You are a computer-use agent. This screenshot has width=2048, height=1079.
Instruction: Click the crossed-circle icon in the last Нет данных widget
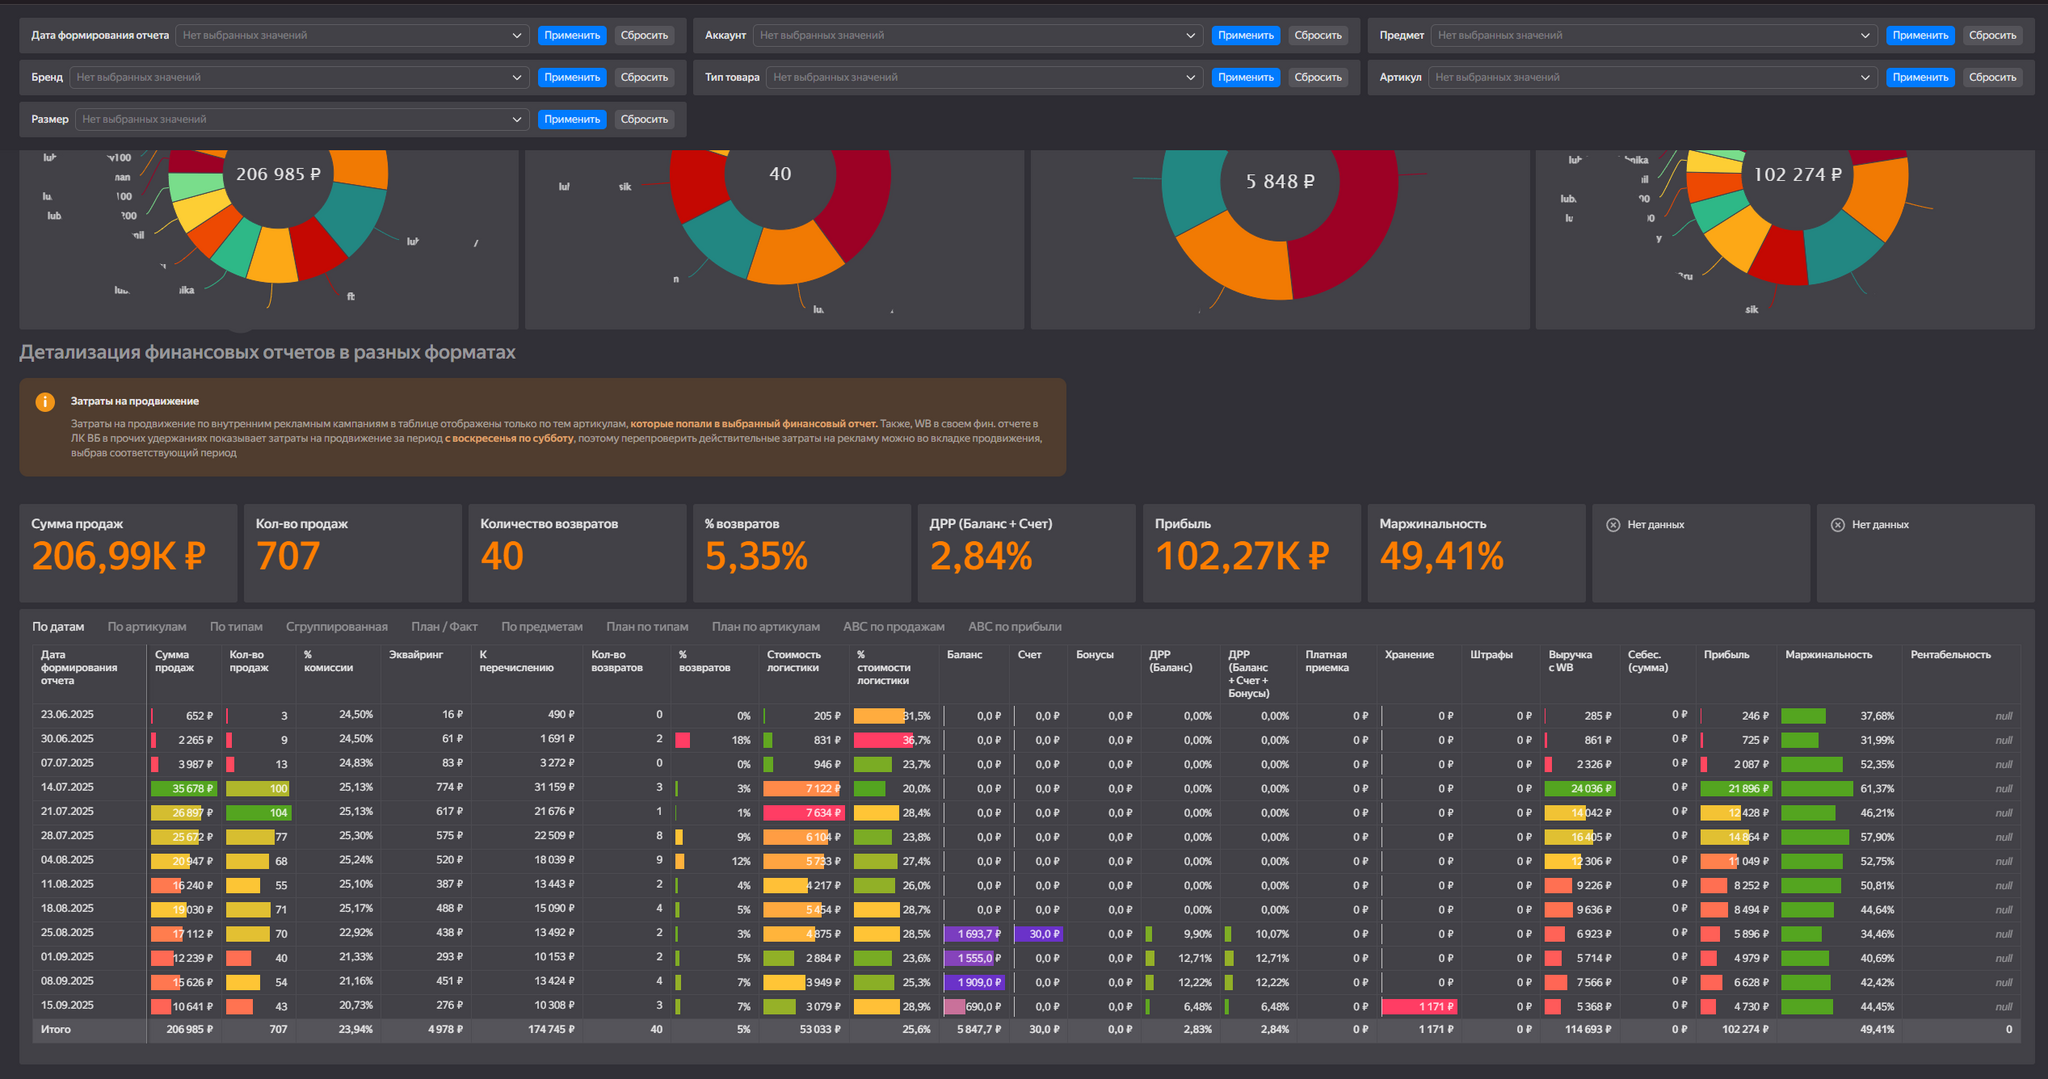1837,525
